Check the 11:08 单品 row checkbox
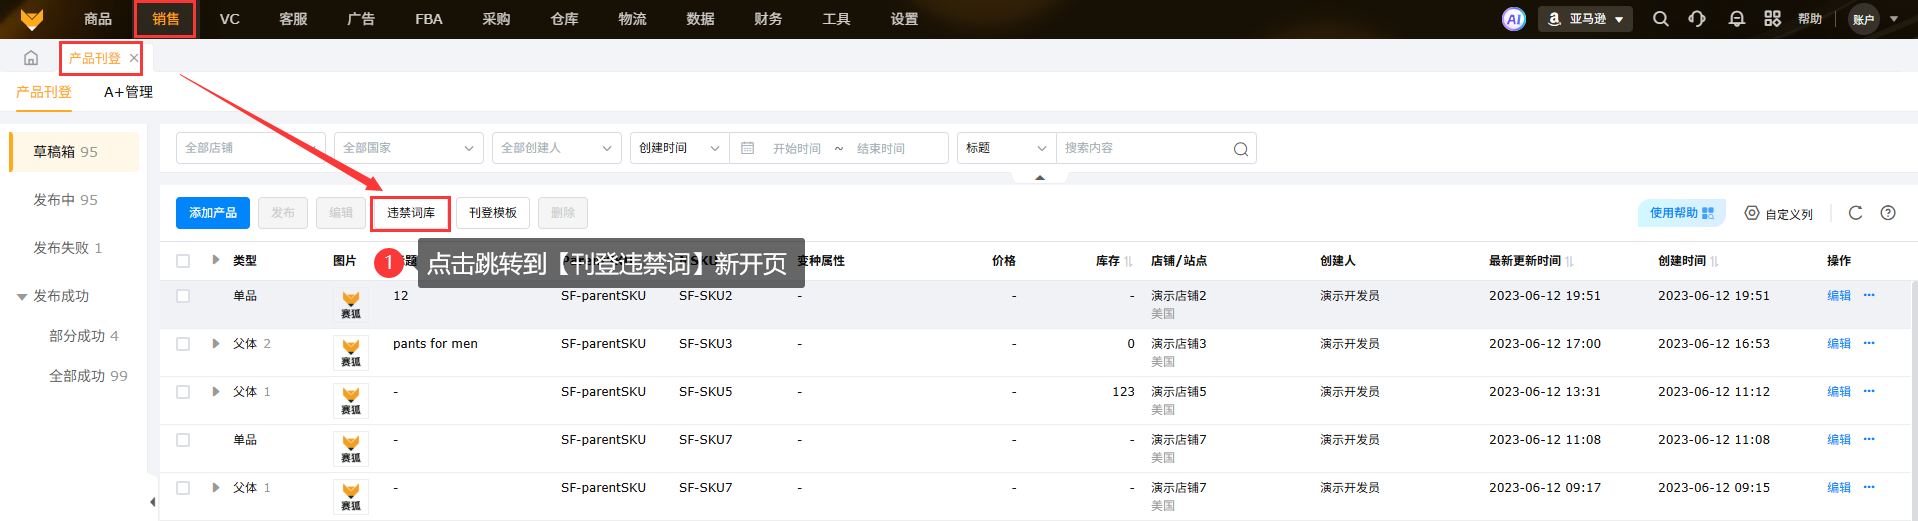The image size is (1918, 521). (x=183, y=440)
